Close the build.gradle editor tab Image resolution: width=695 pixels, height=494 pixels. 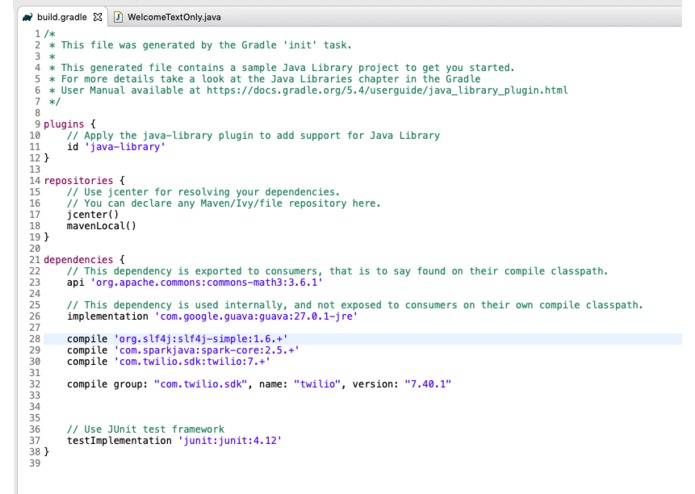pyautogui.click(x=98, y=17)
